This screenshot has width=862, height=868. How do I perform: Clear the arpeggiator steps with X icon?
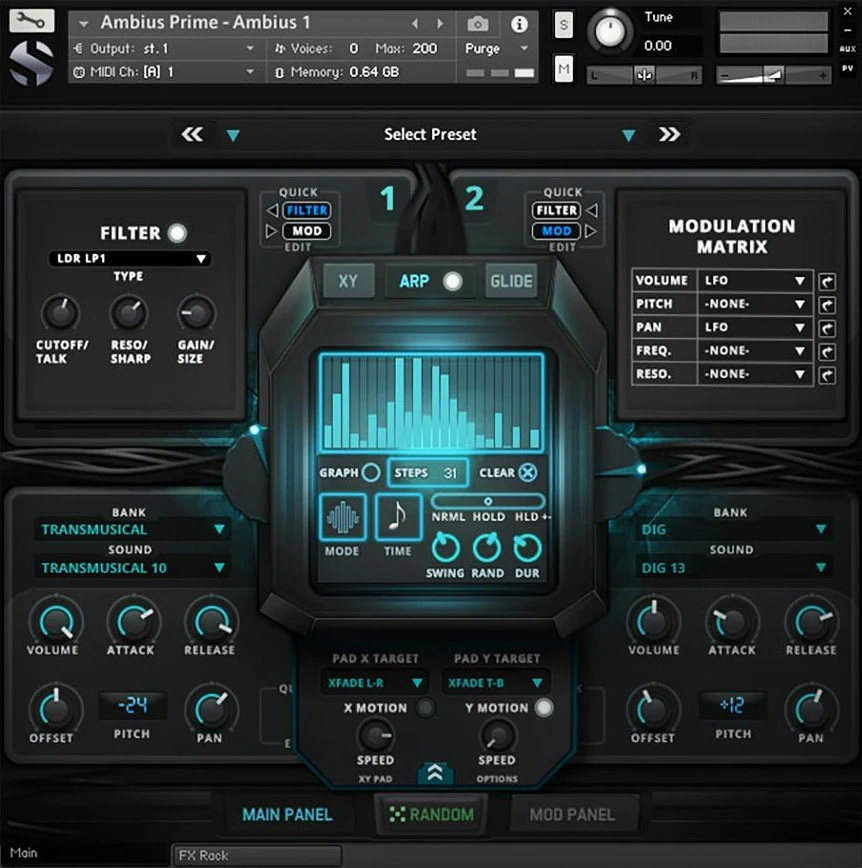[x=527, y=473]
